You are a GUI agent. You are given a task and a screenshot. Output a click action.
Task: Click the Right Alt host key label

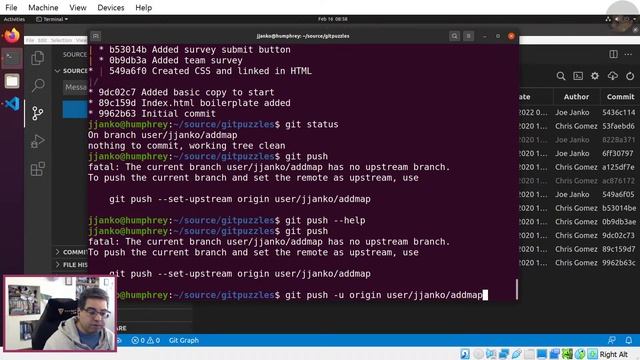click(613, 354)
